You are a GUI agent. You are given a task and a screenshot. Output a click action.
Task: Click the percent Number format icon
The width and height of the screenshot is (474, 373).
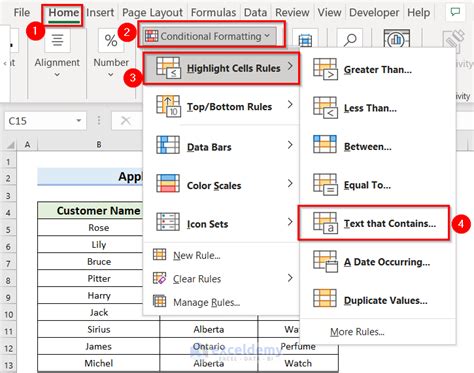(111, 40)
